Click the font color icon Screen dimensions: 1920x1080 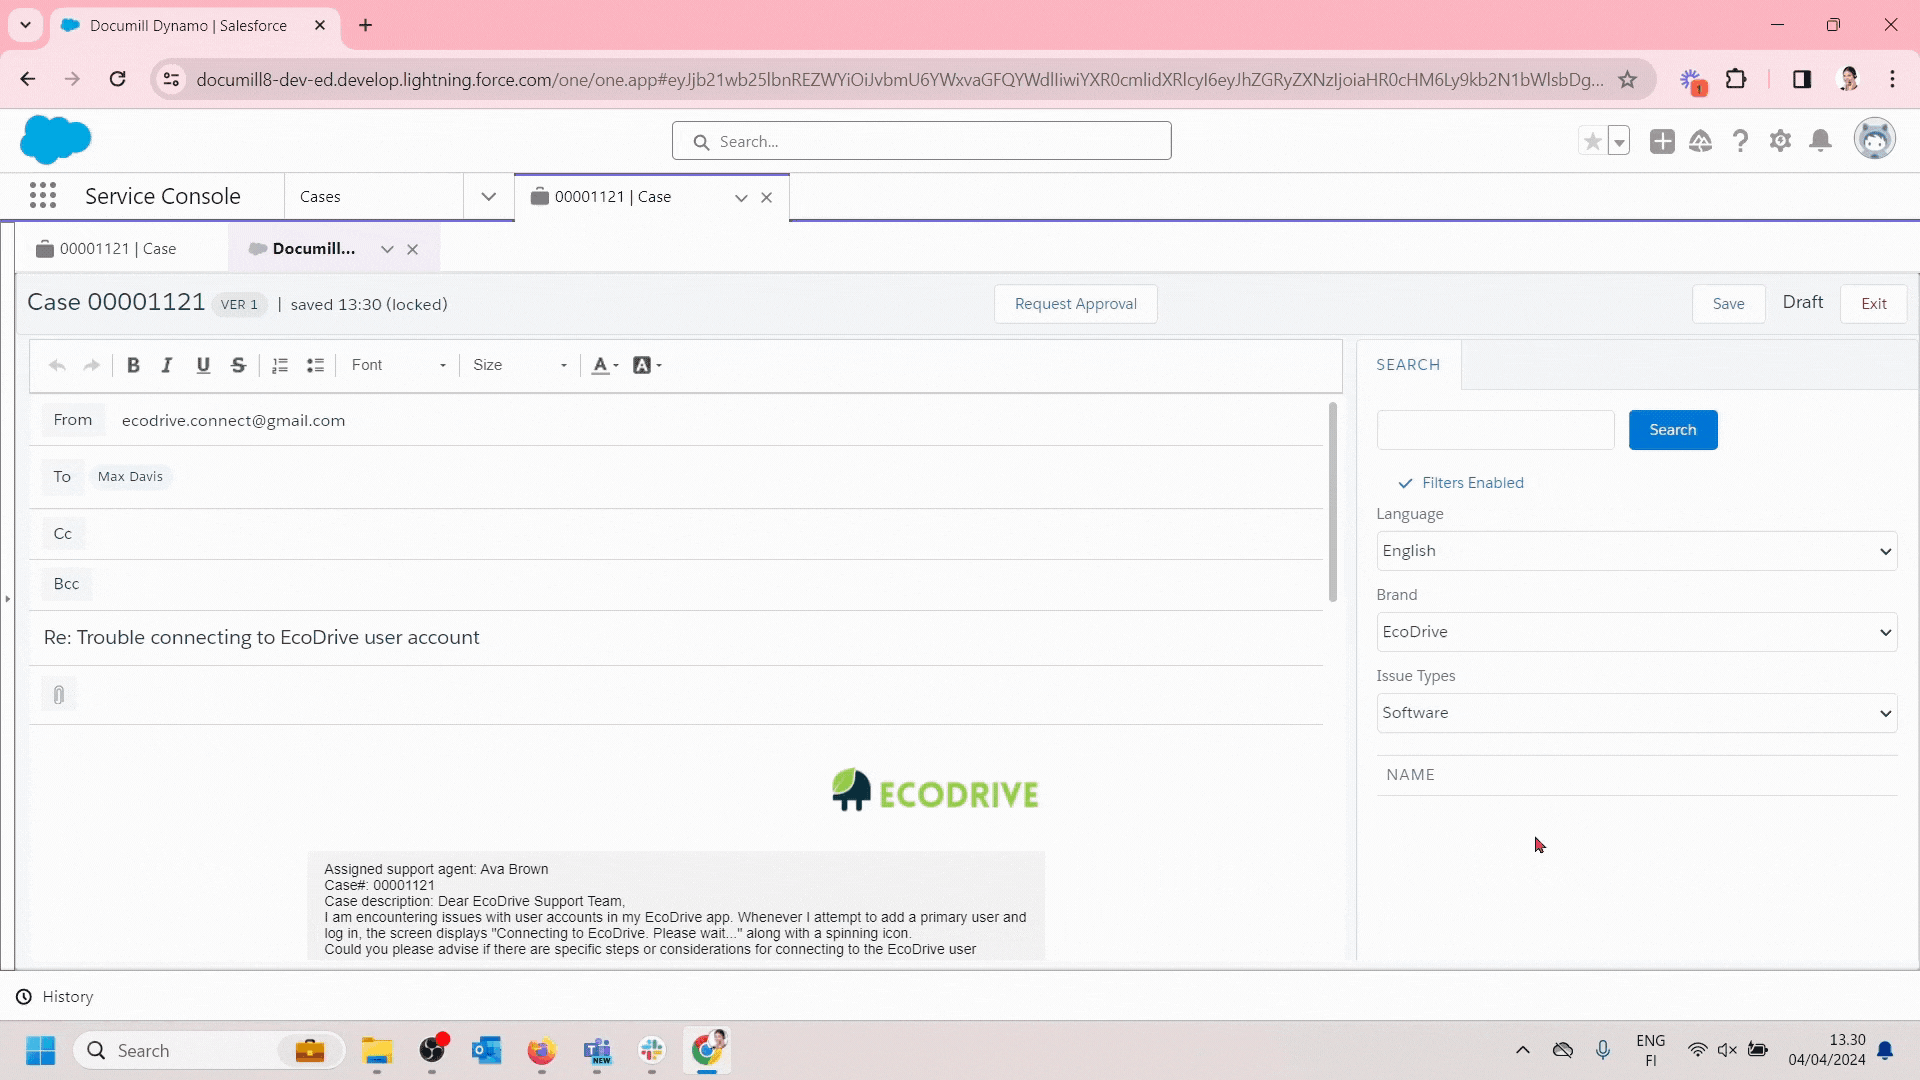click(x=600, y=365)
